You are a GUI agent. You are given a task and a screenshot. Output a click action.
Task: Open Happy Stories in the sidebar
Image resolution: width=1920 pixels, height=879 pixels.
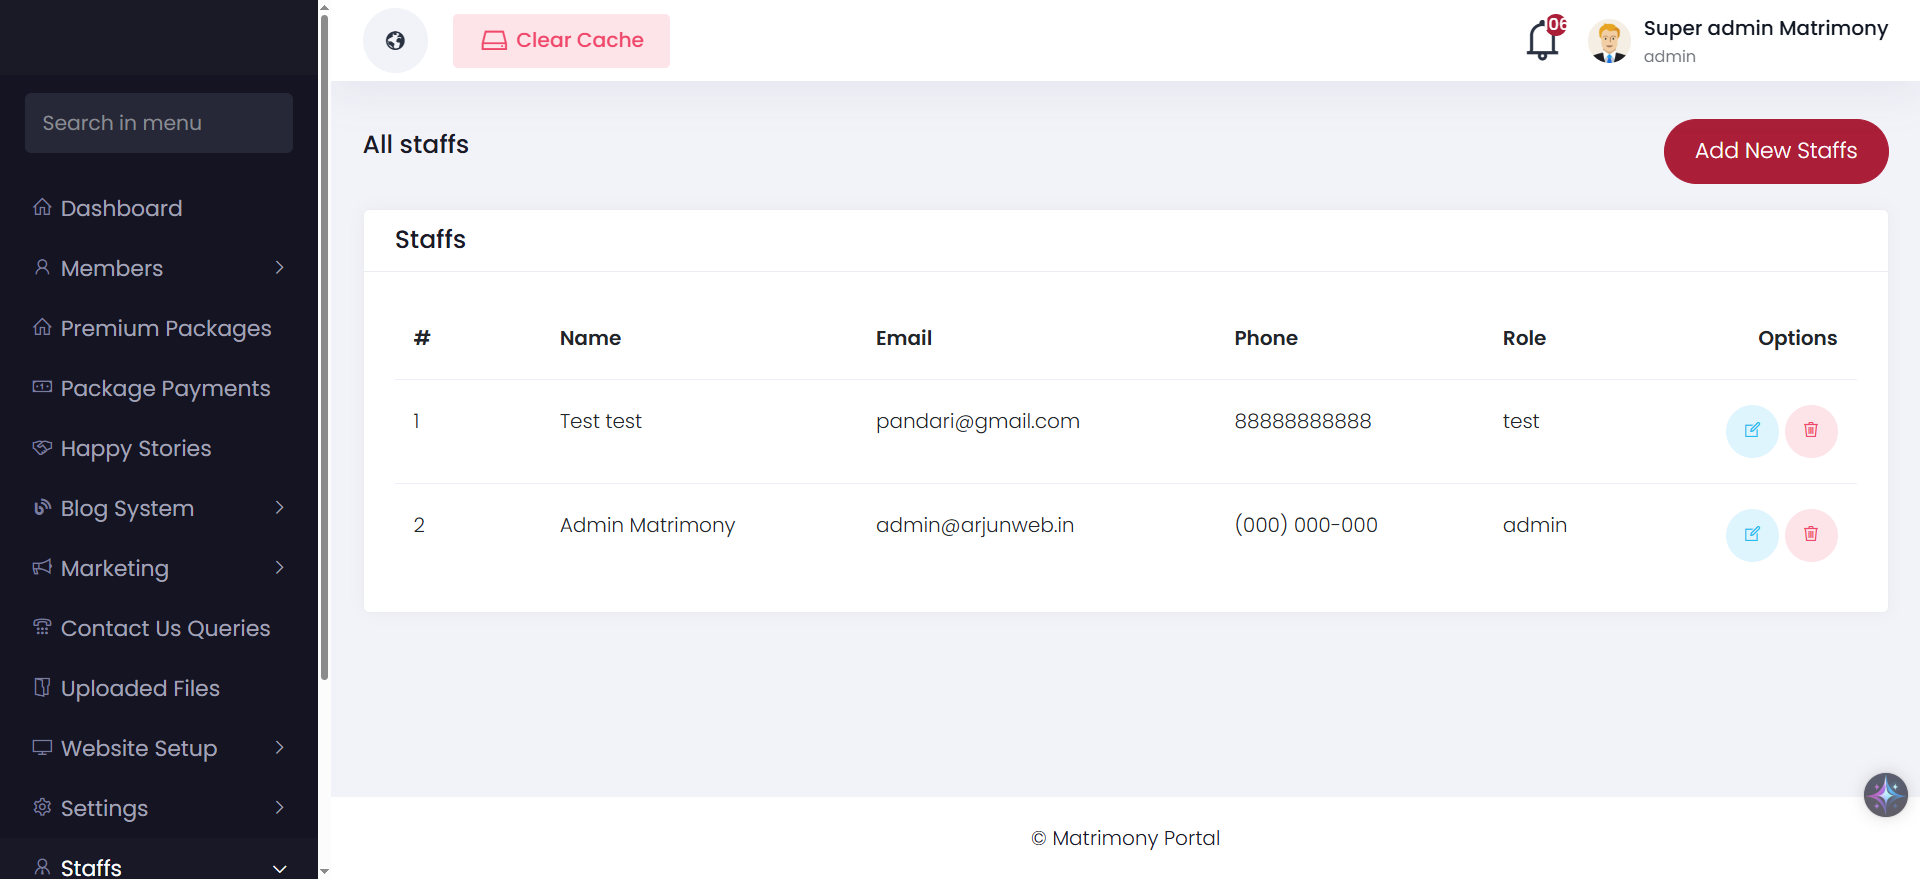pos(159,448)
